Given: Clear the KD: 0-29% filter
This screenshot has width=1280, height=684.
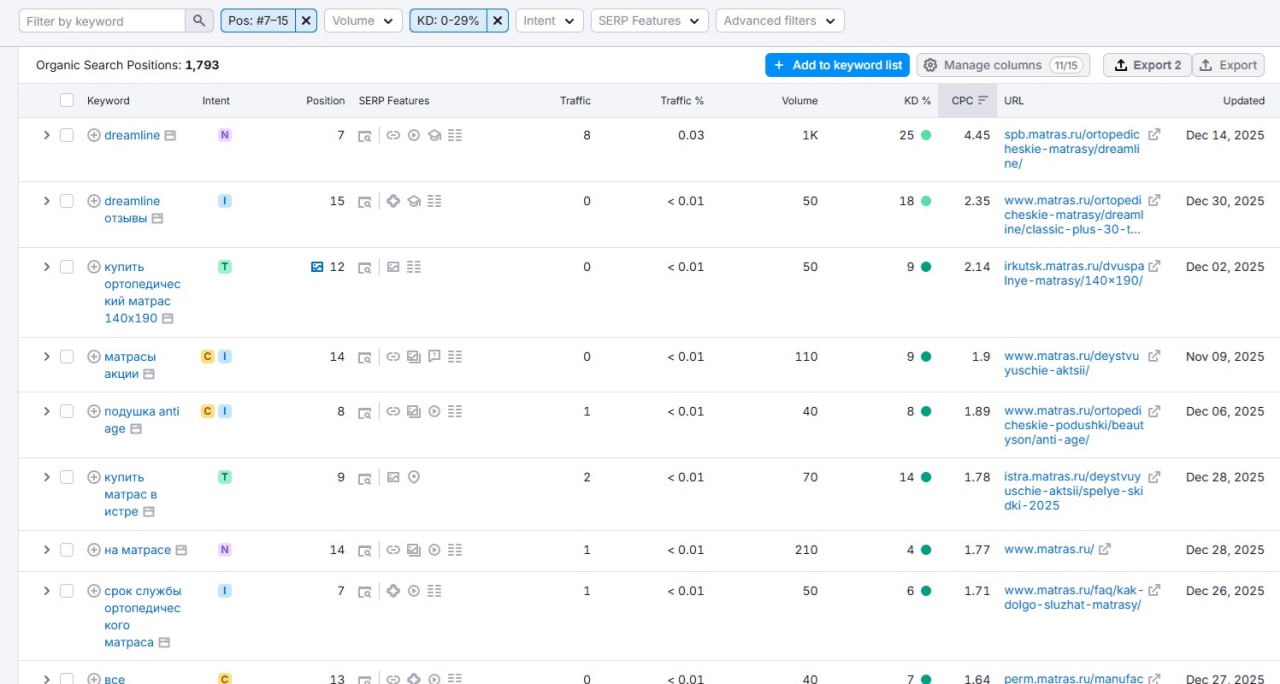Looking at the screenshot, I should (x=497, y=21).
